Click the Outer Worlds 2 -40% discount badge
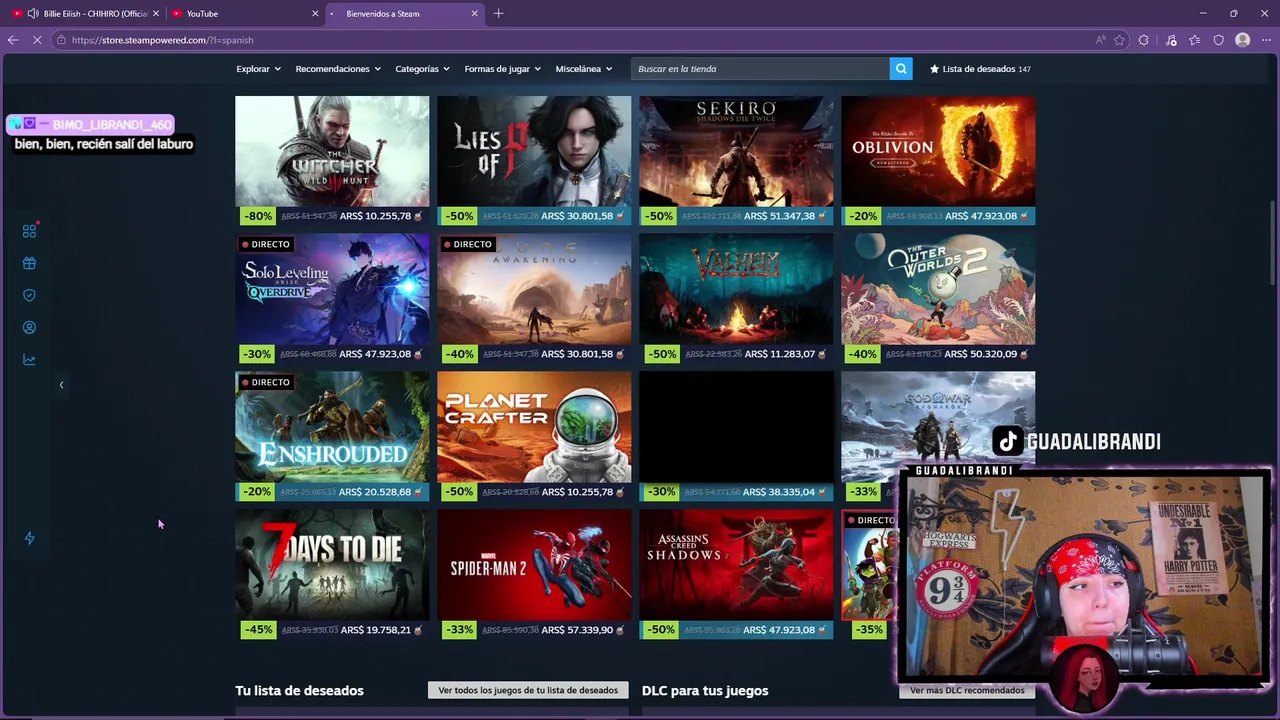1280x720 pixels. tap(862, 354)
